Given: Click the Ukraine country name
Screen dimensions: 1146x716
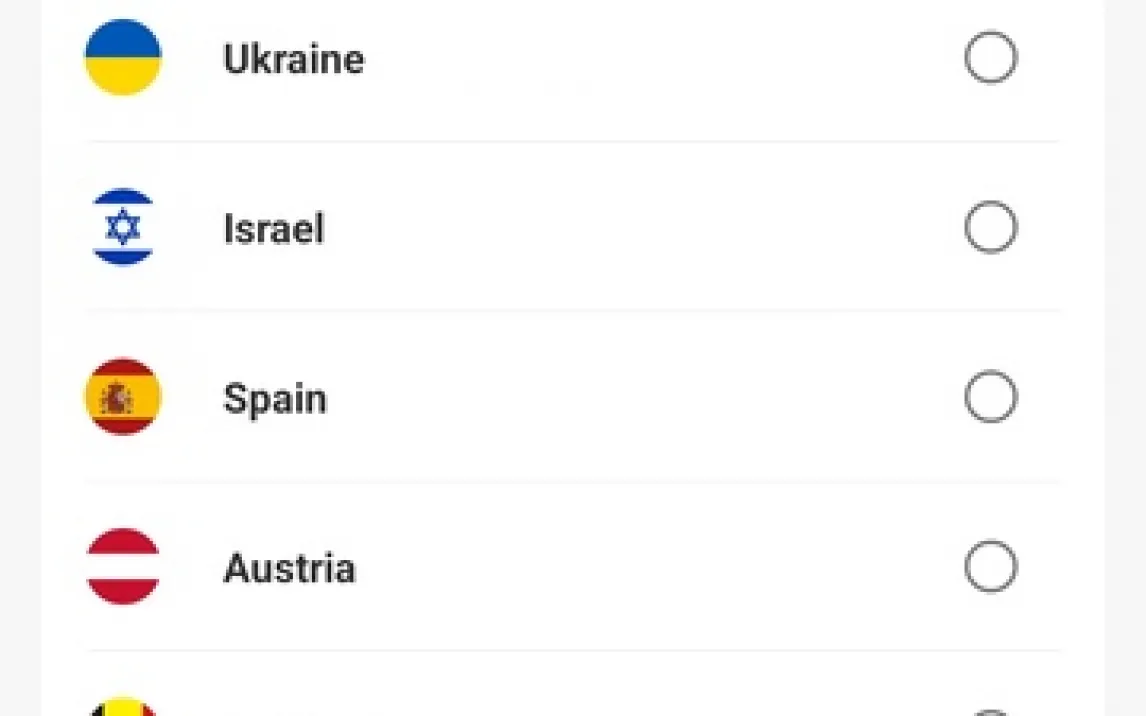Looking at the screenshot, I should coord(293,59).
